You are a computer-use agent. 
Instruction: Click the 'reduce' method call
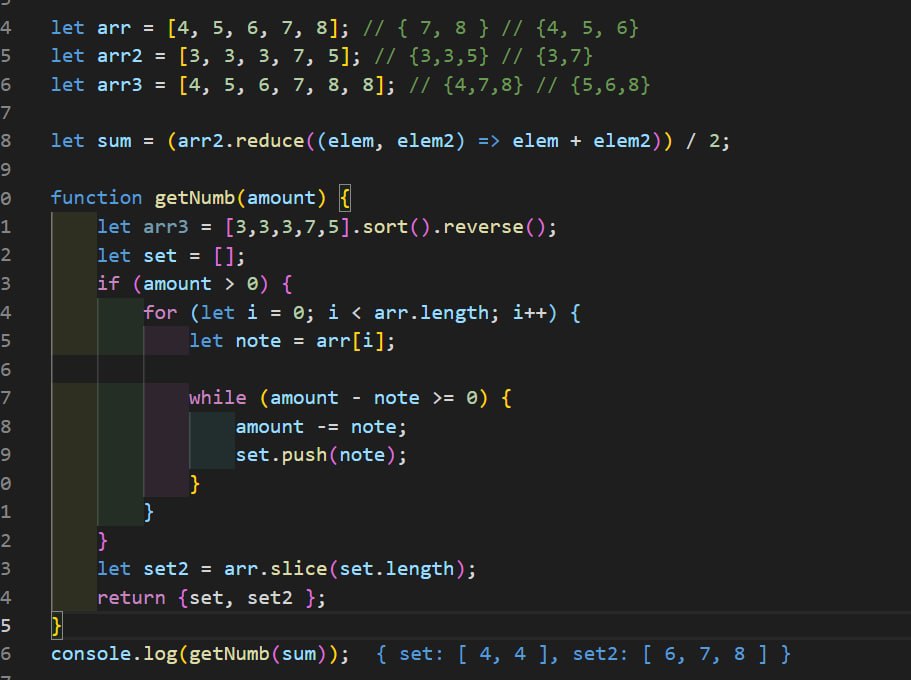tap(270, 141)
